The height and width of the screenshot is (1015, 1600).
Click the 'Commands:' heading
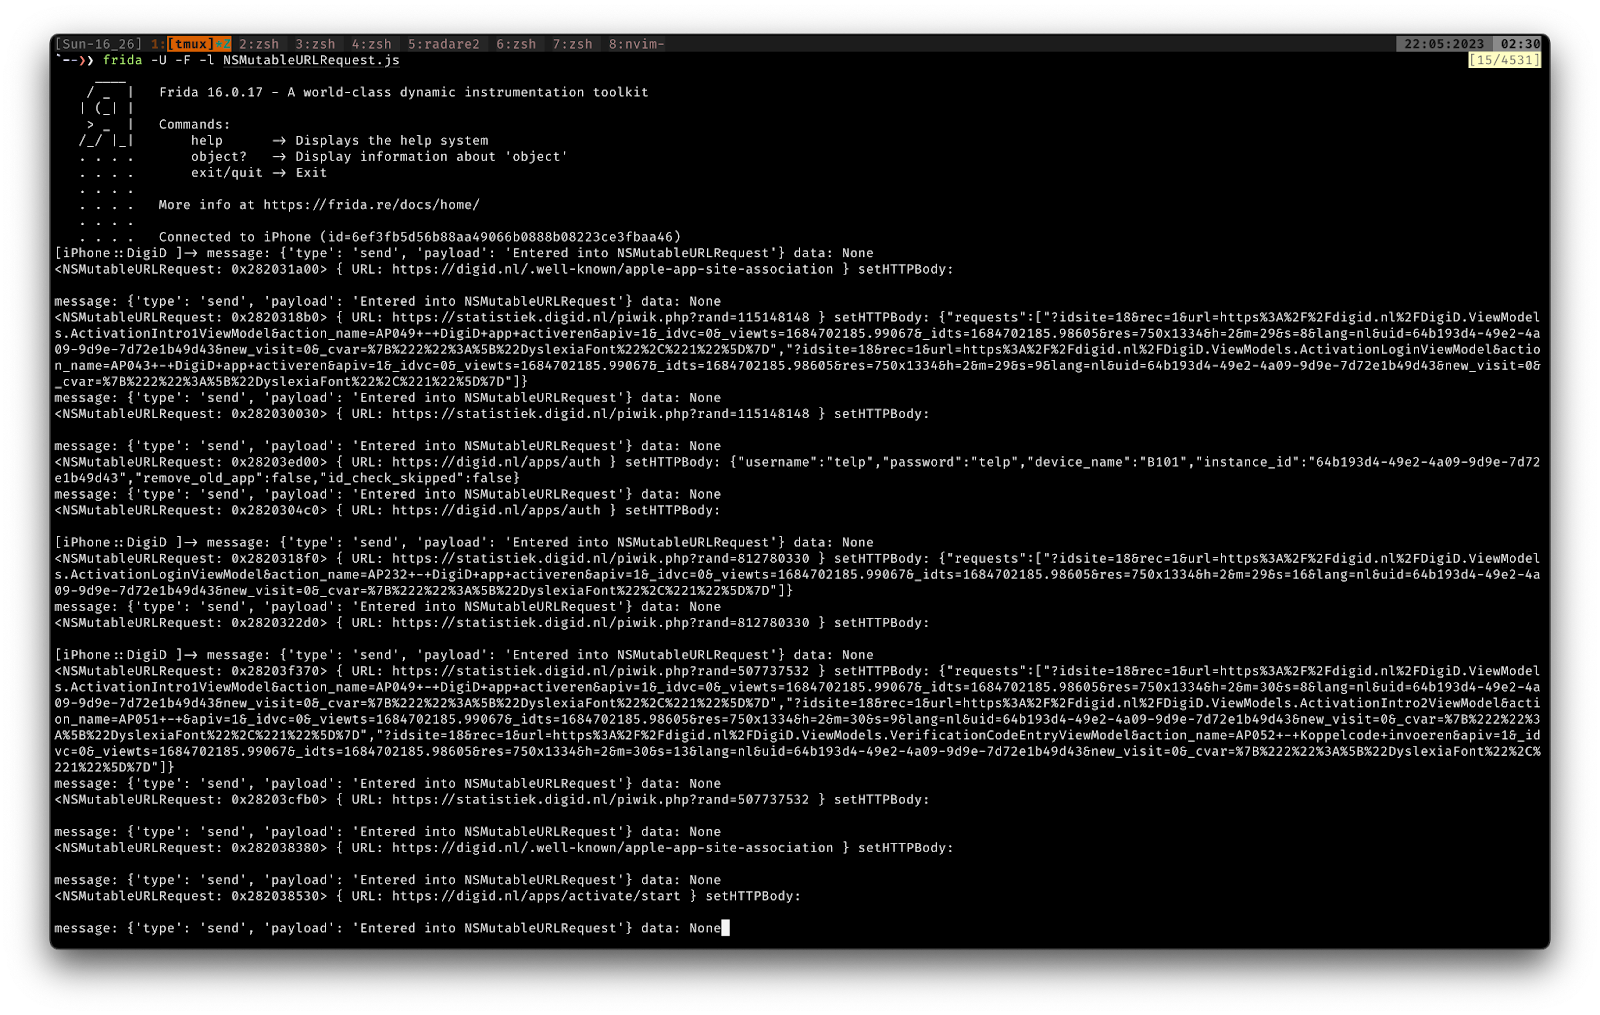195,125
